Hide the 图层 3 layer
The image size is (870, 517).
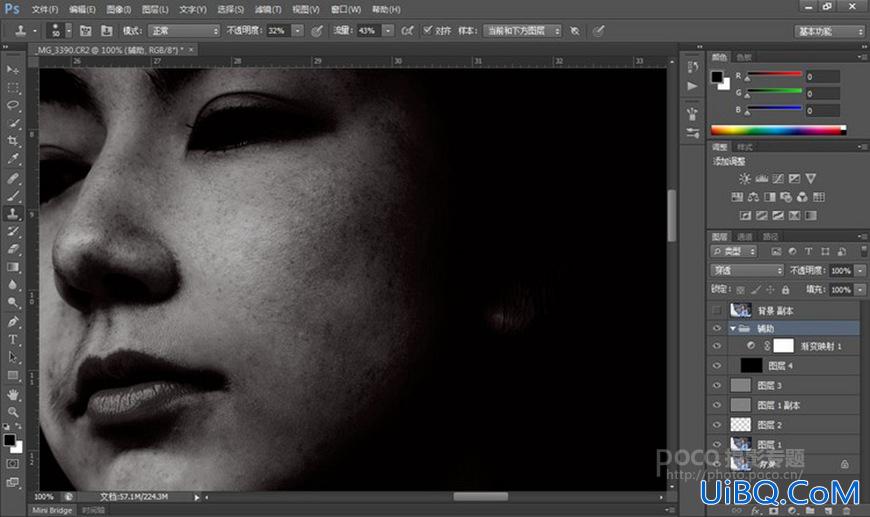click(717, 386)
